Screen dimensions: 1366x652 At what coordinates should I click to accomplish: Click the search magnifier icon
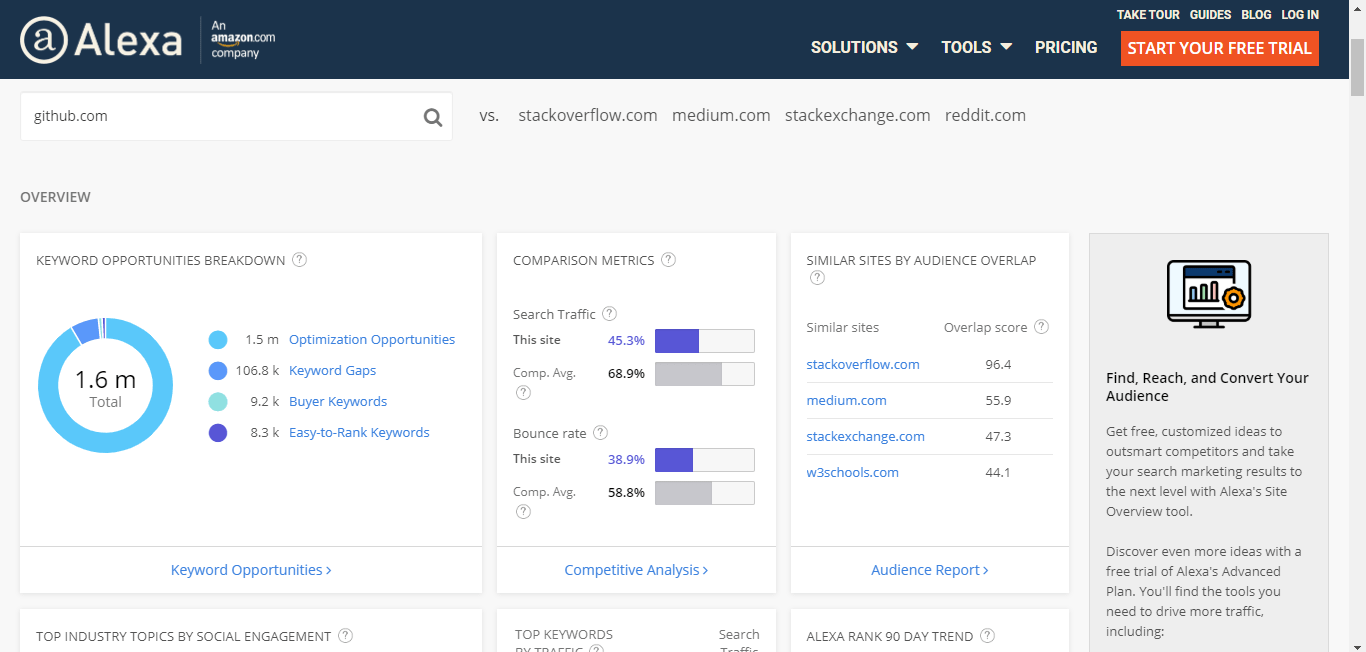[x=432, y=117]
